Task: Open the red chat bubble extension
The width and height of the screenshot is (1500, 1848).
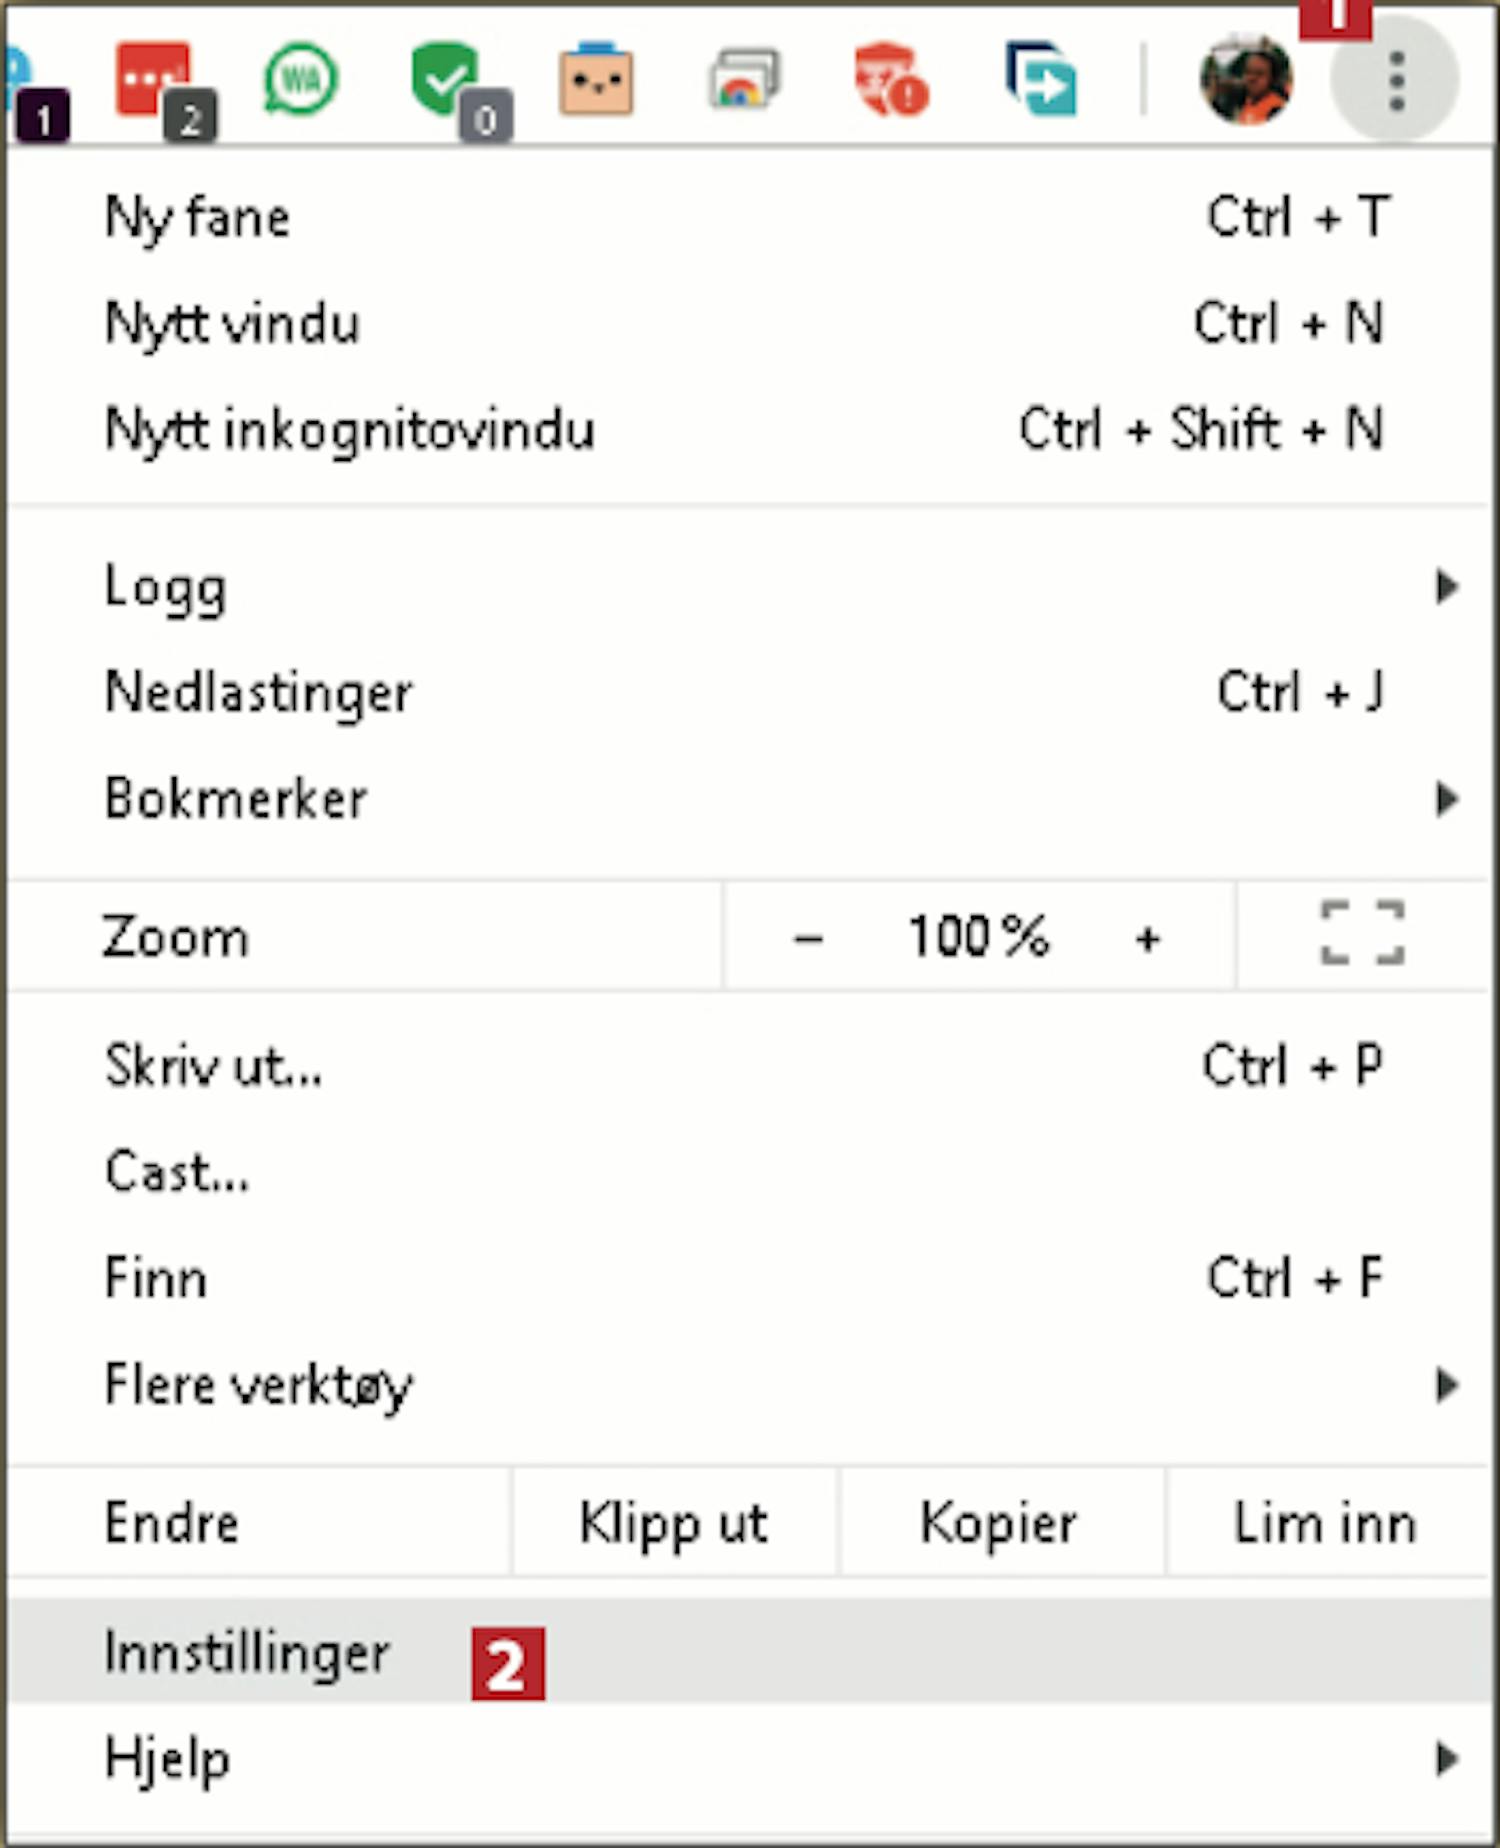Action: (x=152, y=78)
